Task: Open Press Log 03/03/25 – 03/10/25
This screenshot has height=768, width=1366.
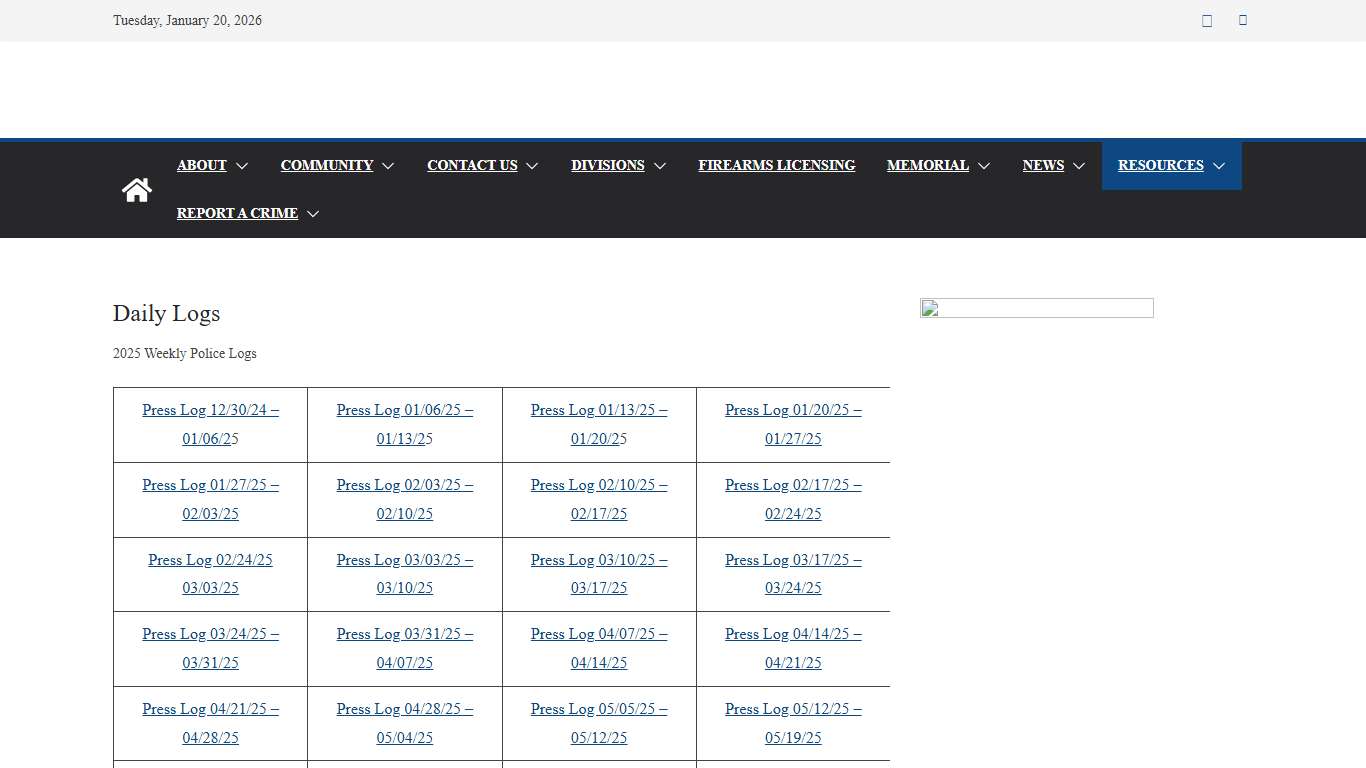Action: click(x=405, y=574)
